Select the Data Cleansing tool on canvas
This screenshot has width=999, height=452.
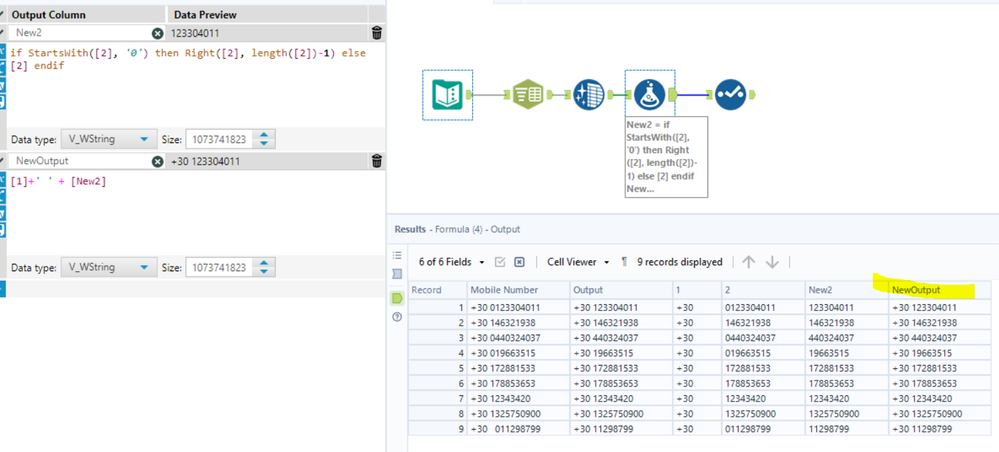(589, 95)
